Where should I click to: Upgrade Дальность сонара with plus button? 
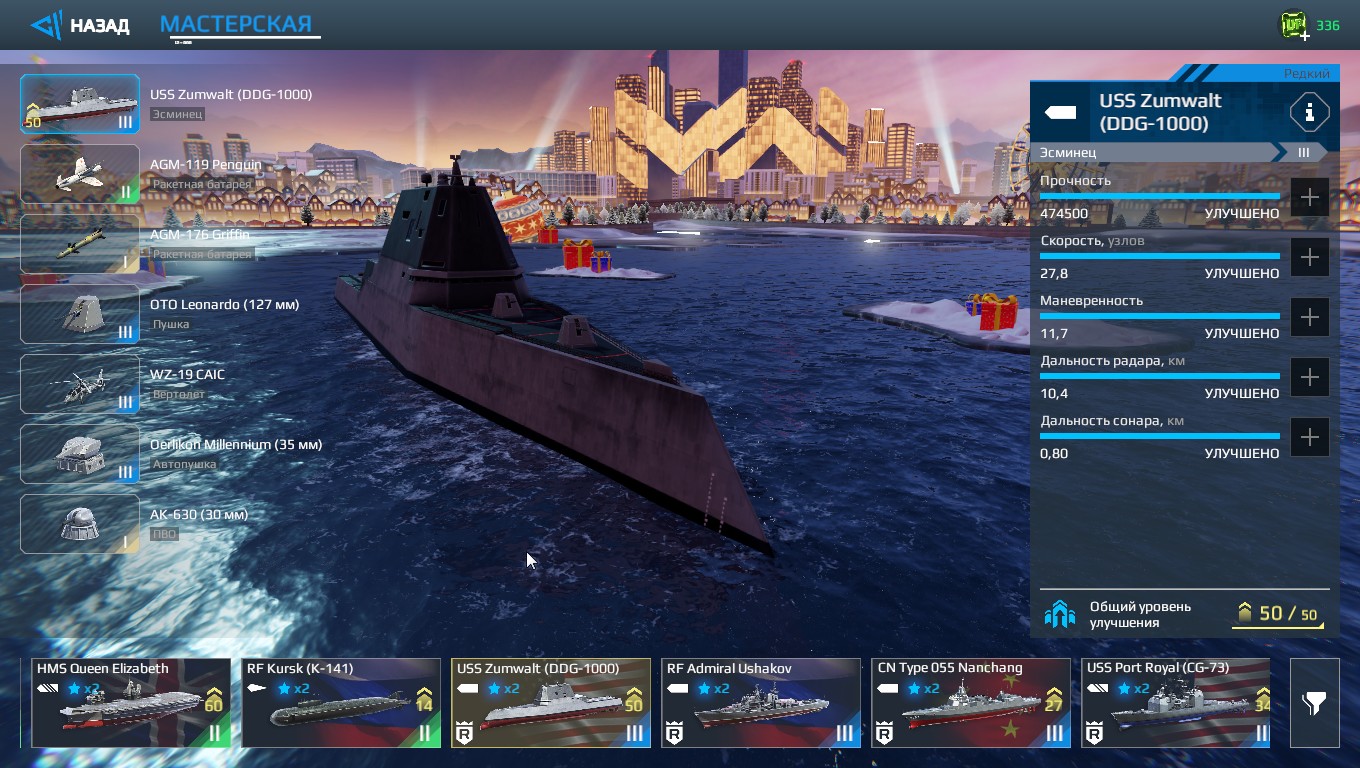pos(1309,437)
